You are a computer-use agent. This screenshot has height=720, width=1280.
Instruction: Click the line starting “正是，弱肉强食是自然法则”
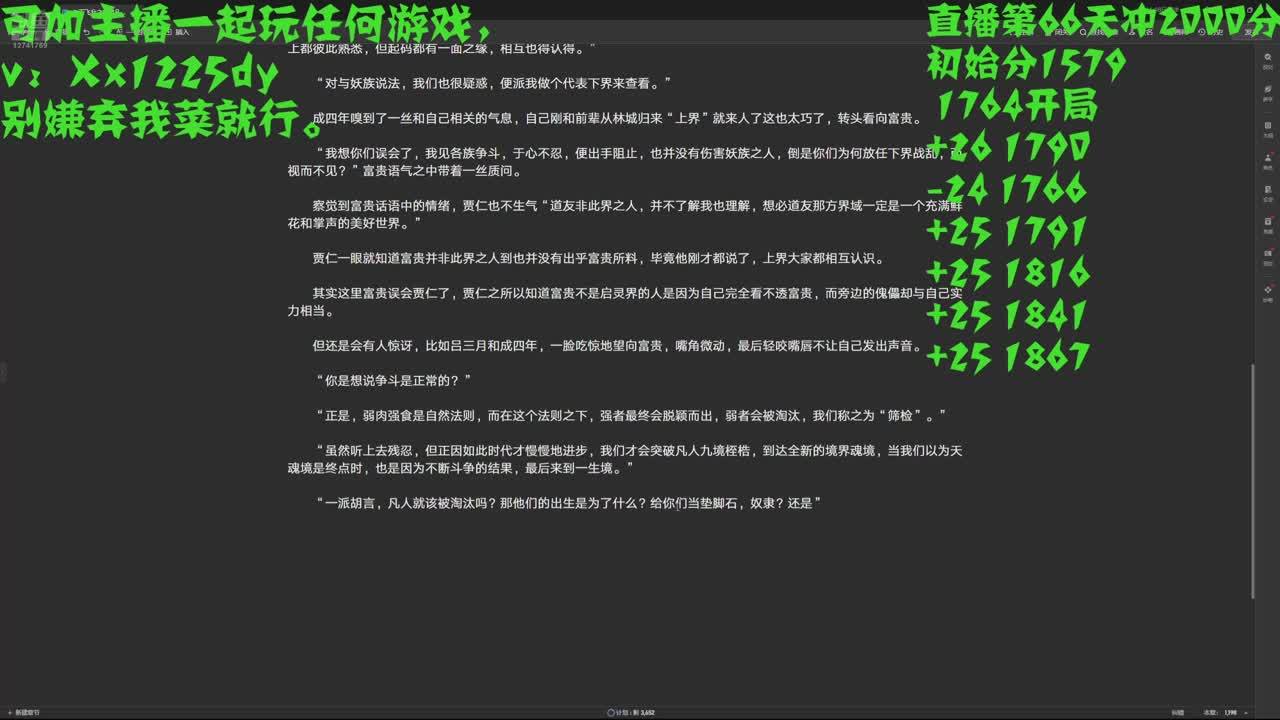(x=630, y=415)
